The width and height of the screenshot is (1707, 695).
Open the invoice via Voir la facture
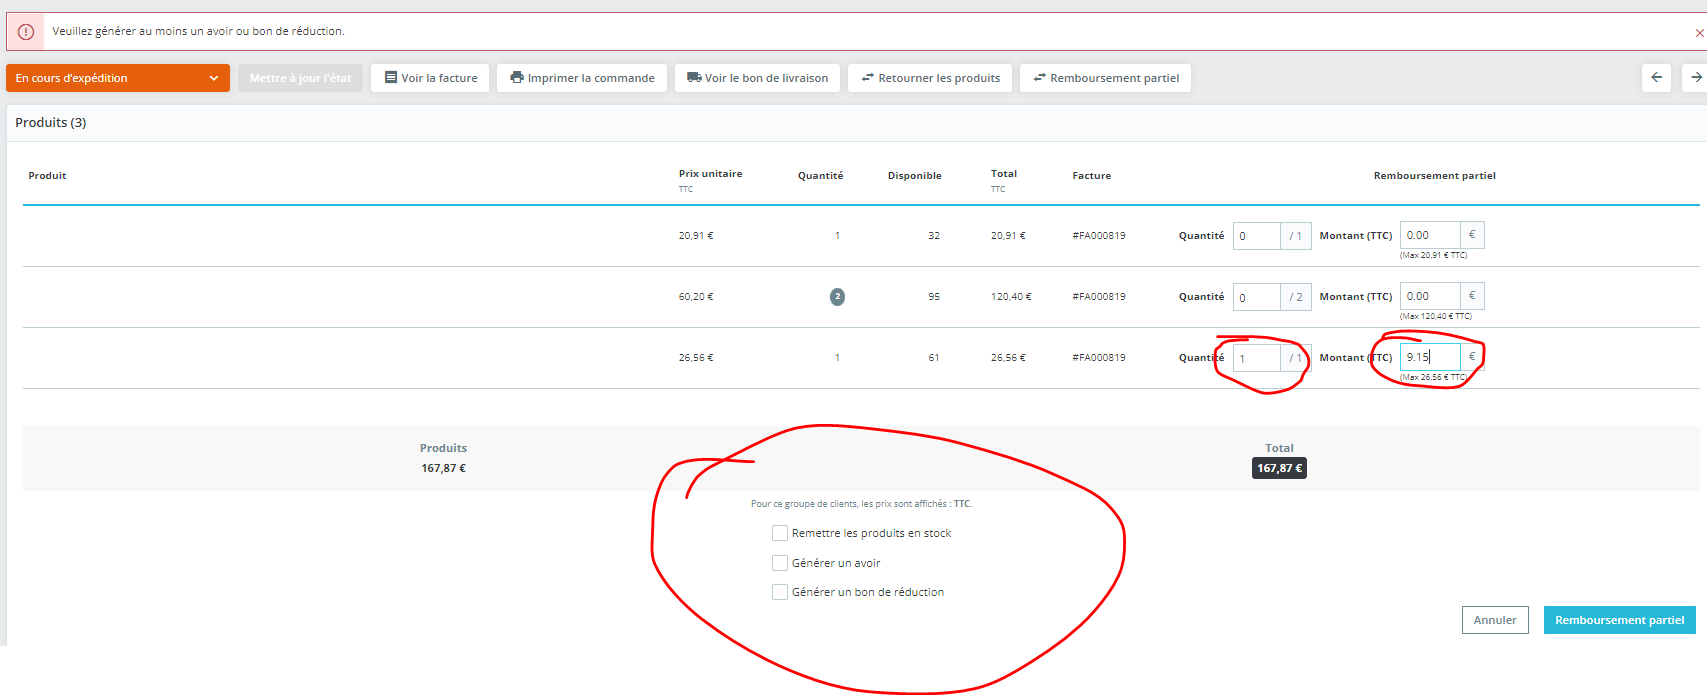[430, 78]
